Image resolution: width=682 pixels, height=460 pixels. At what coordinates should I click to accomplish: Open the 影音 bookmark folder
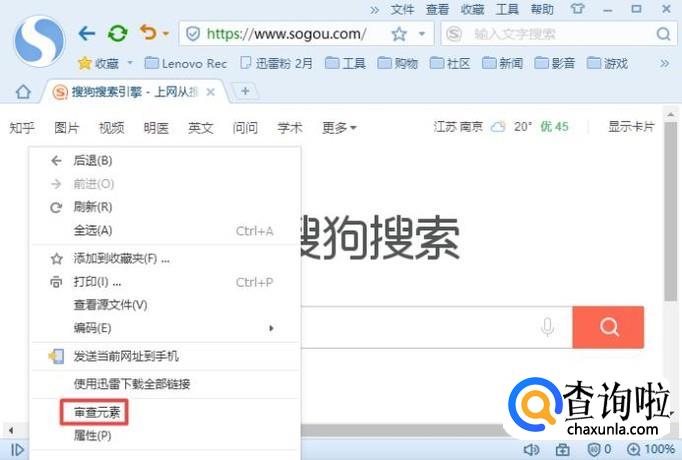tap(555, 63)
